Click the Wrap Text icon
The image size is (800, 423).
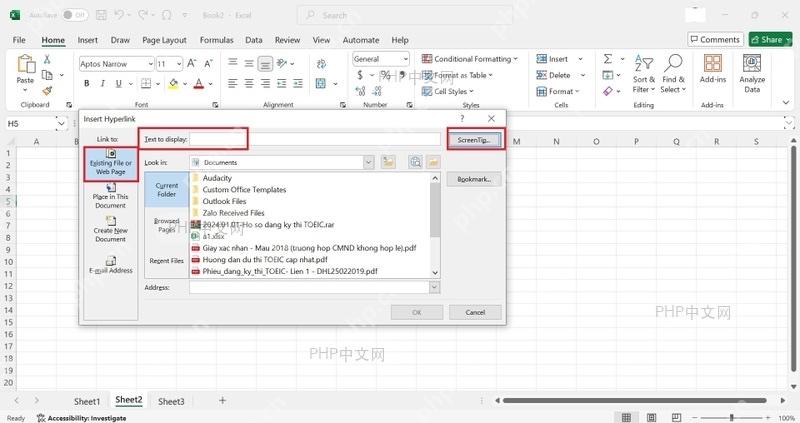point(321,64)
